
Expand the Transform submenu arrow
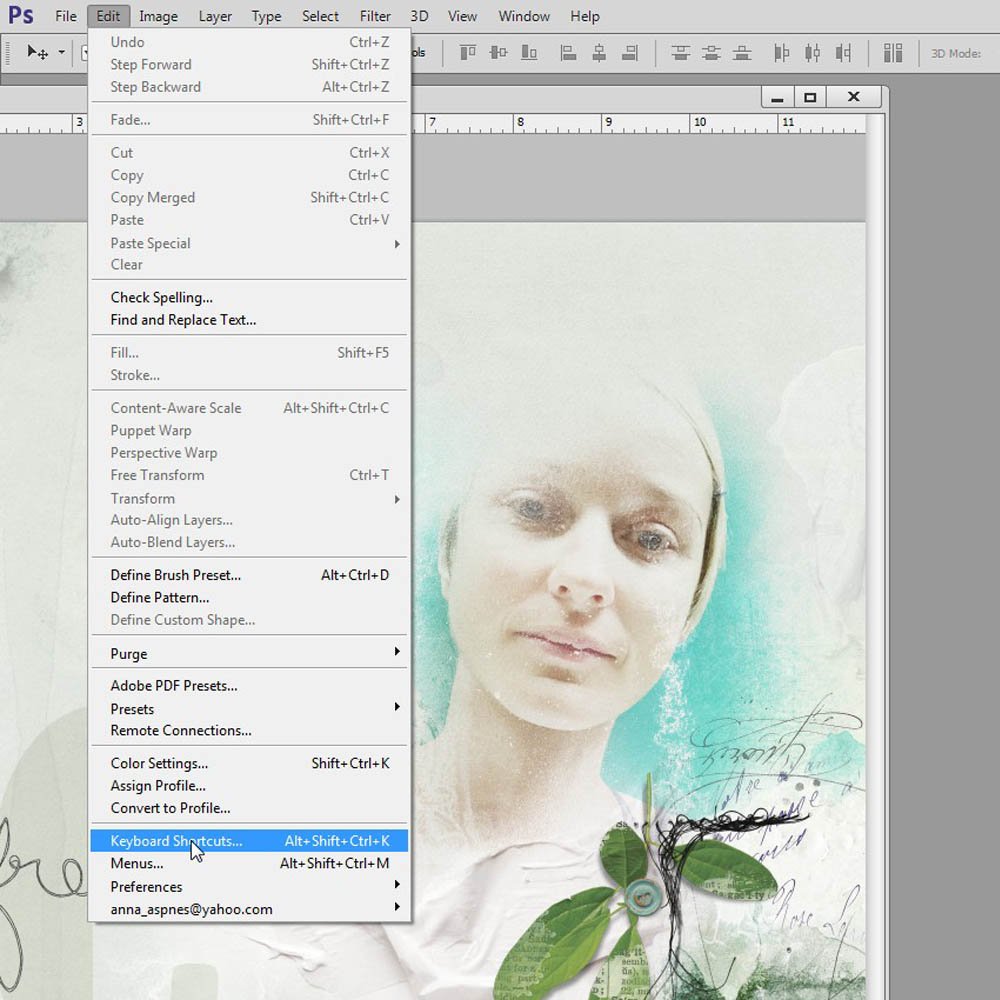click(x=397, y=499)
